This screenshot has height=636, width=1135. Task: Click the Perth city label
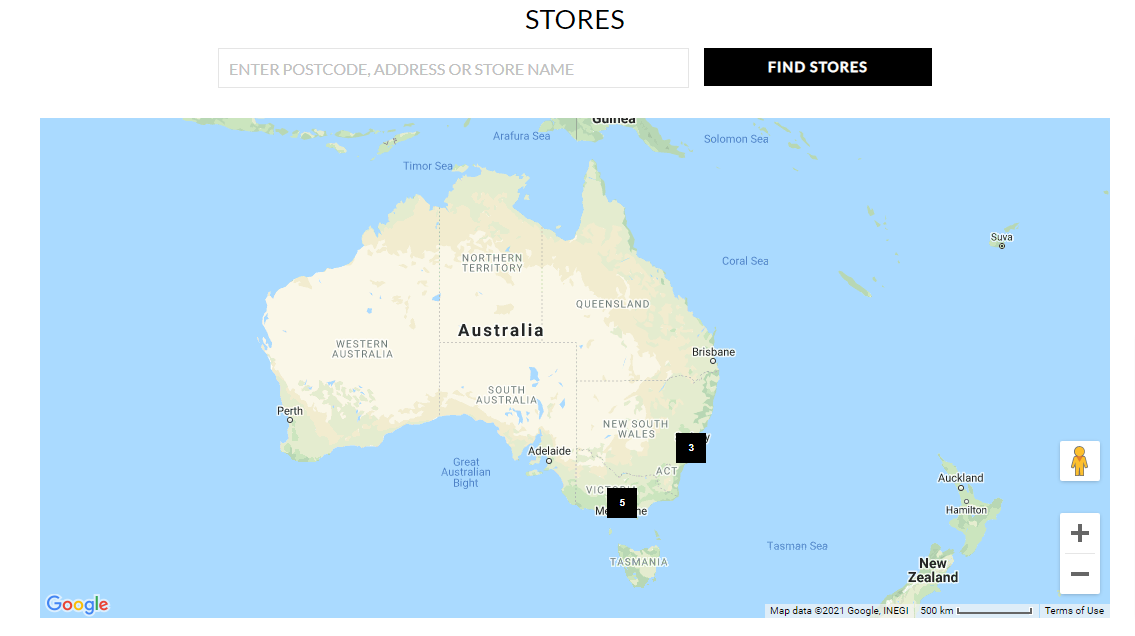(289, 411)
